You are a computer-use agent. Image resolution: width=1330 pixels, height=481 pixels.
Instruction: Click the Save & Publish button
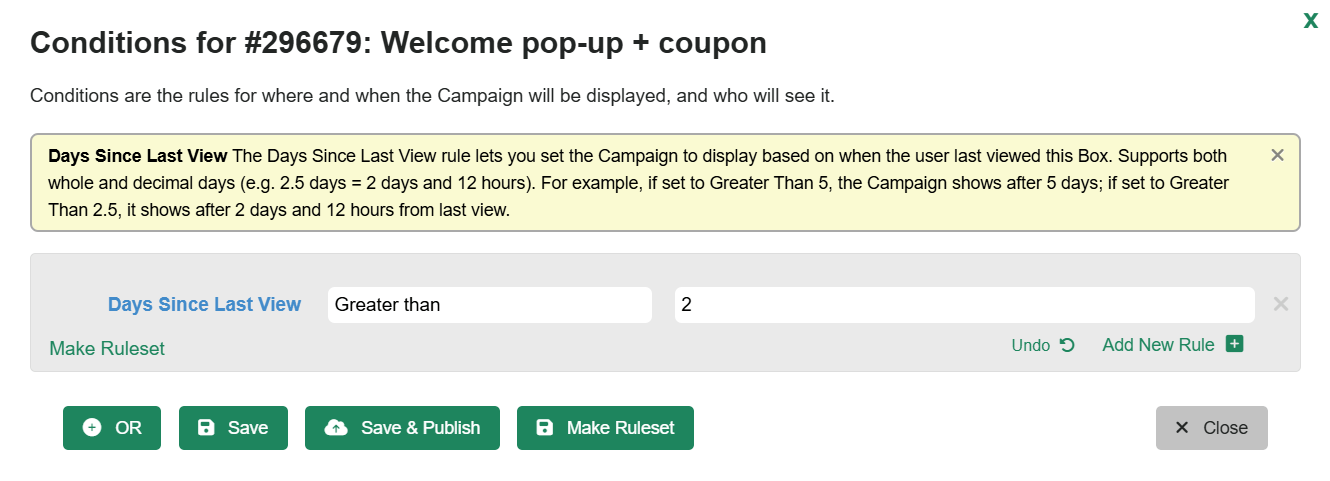pos(402,428)
